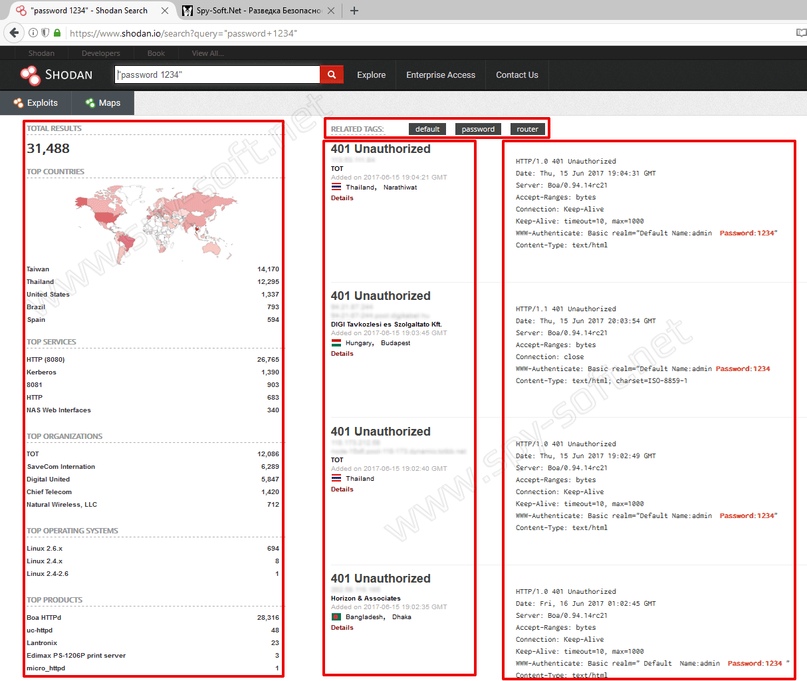Select "Natural Wireless, LLC" organization
Viewport: 807px width, 681px height.
coord(153,504)
